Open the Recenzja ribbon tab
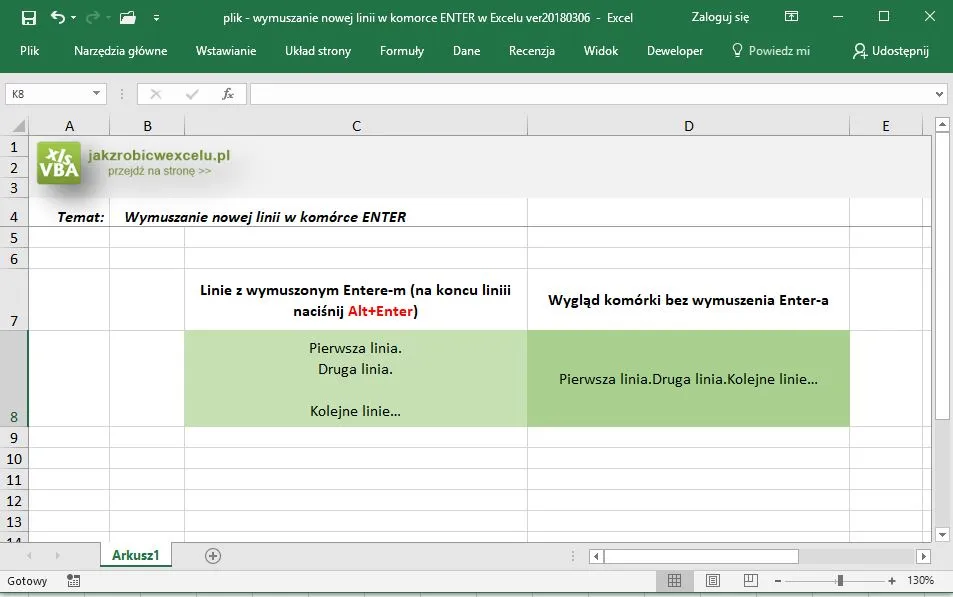The height and width of the screenshot is (597, 953). coord(532,51)
